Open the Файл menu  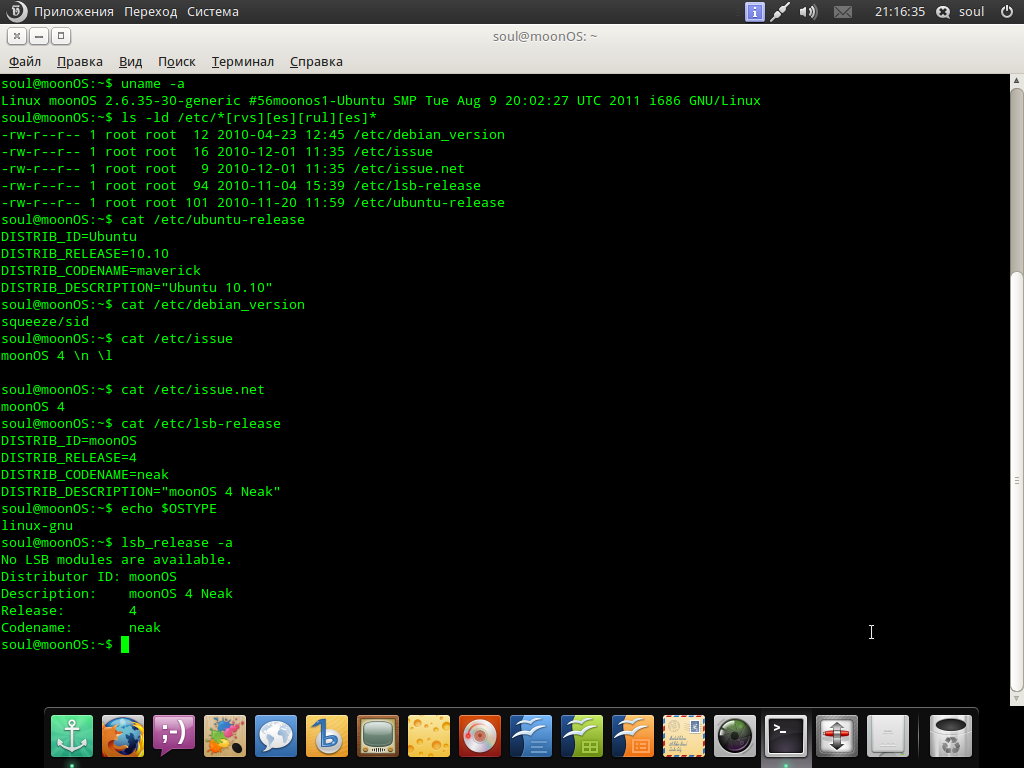pos(25,61)
